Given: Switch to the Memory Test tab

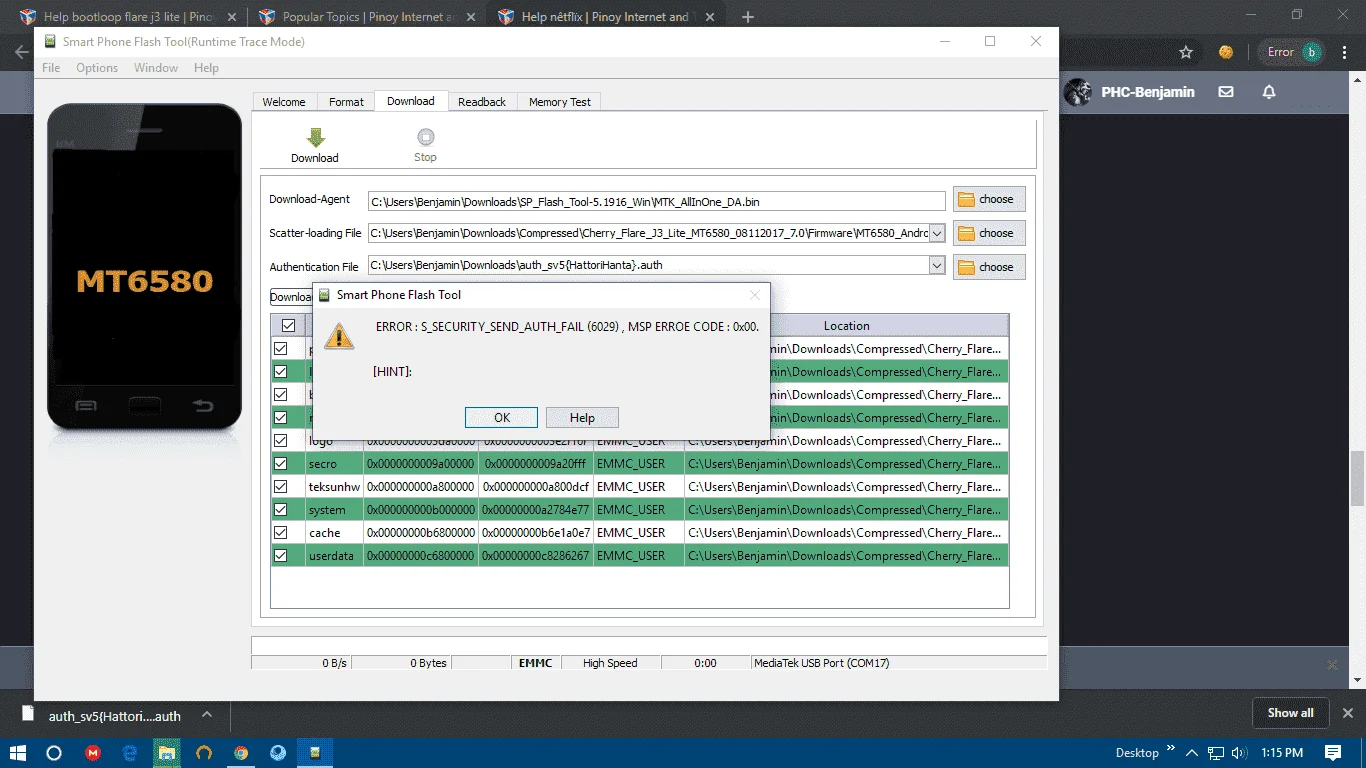Looking at the screenshot, I should click(x=560, y=102).
